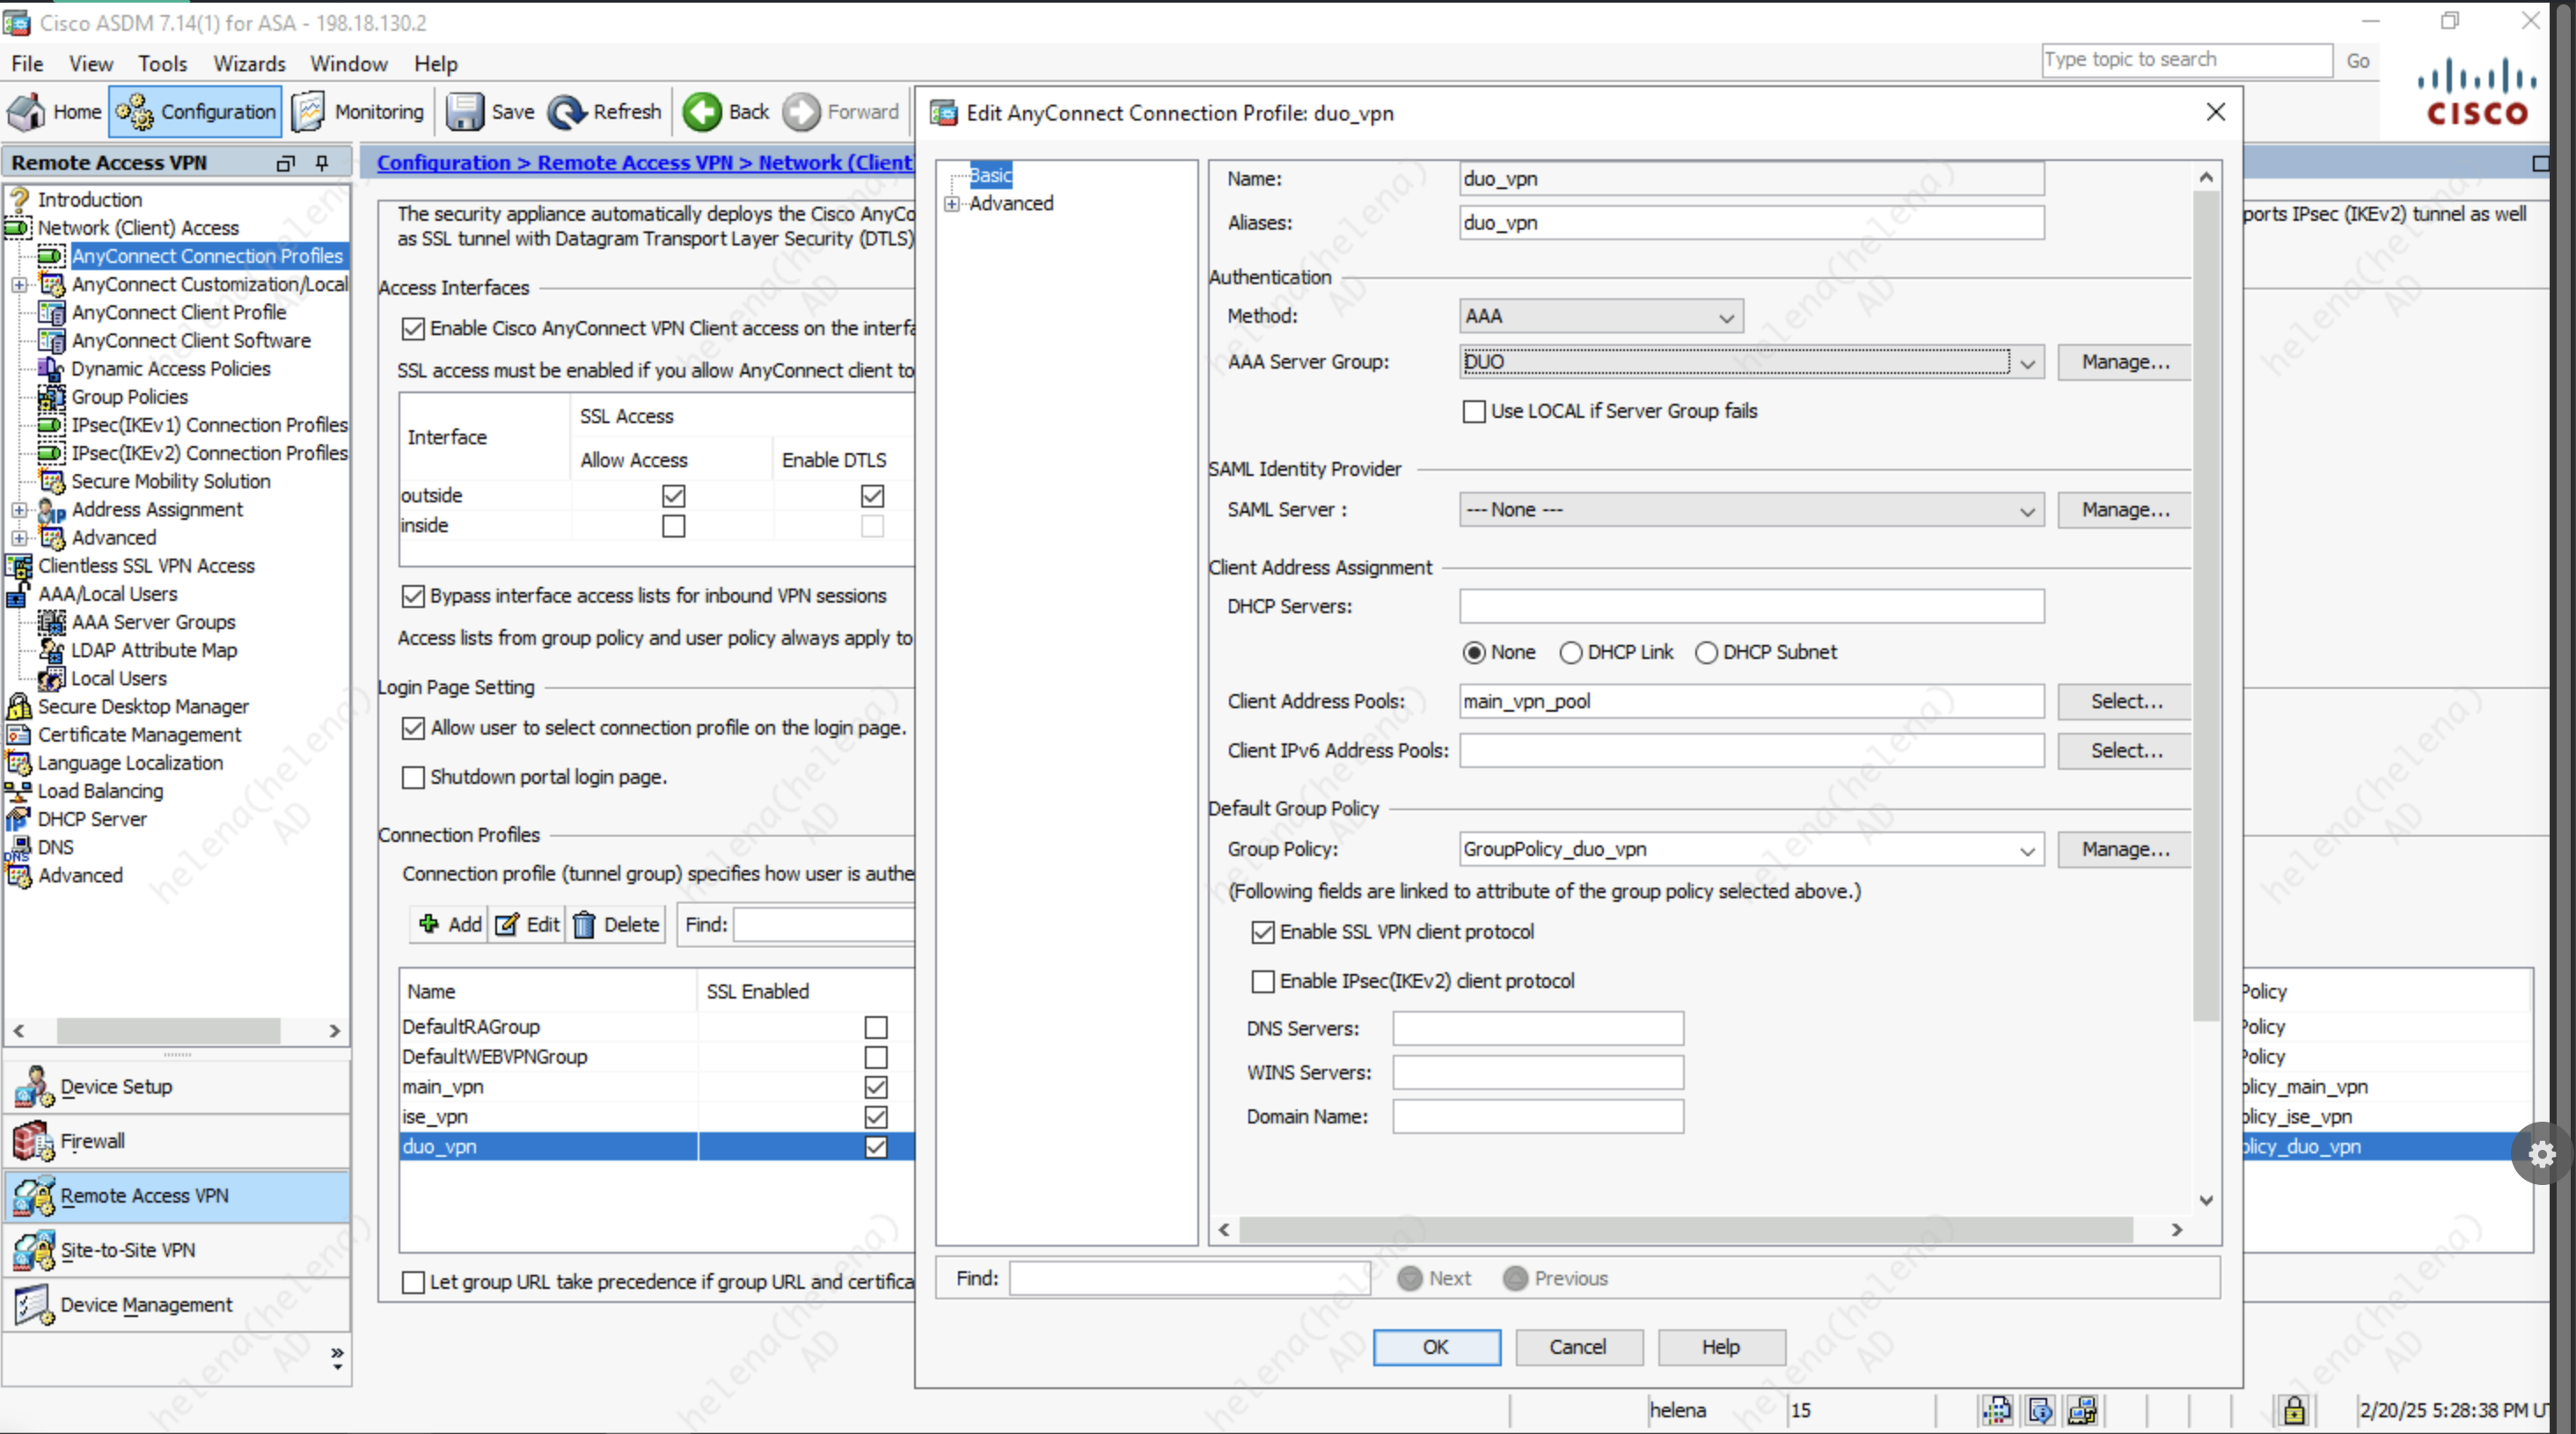
Task: Click OK to save the profile
Action: pyautogui.click(x=1436, y=1347)
